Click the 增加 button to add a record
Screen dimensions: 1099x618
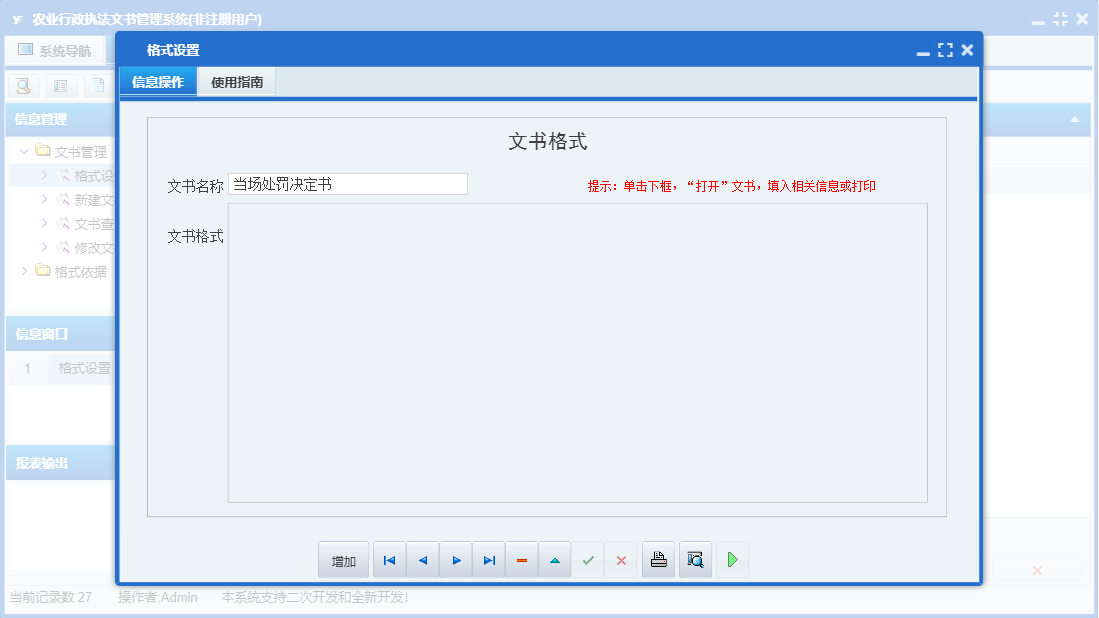click(x=343, y=559)
